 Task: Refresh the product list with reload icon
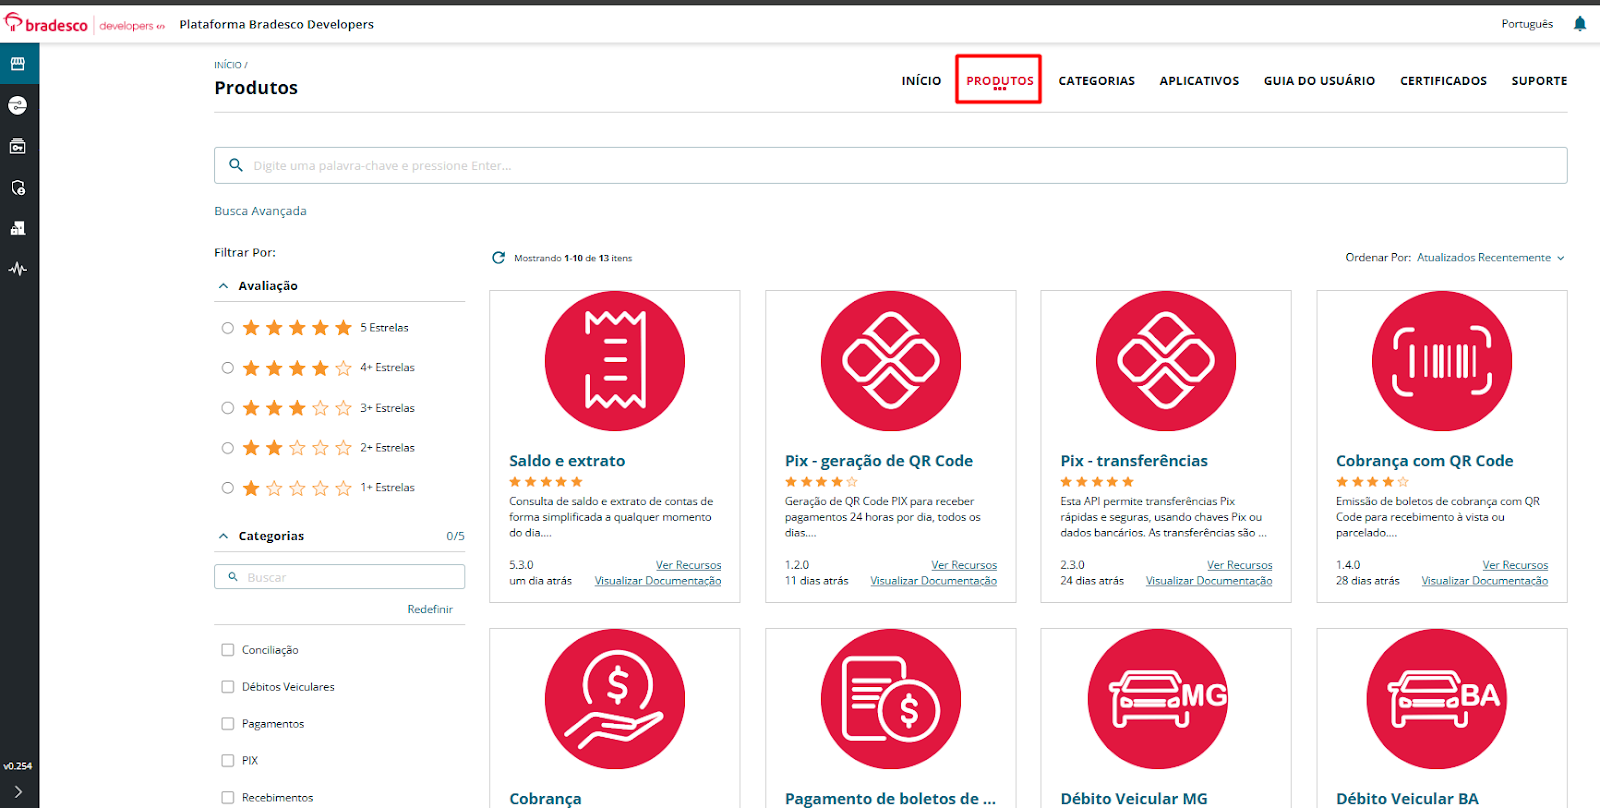498,258
